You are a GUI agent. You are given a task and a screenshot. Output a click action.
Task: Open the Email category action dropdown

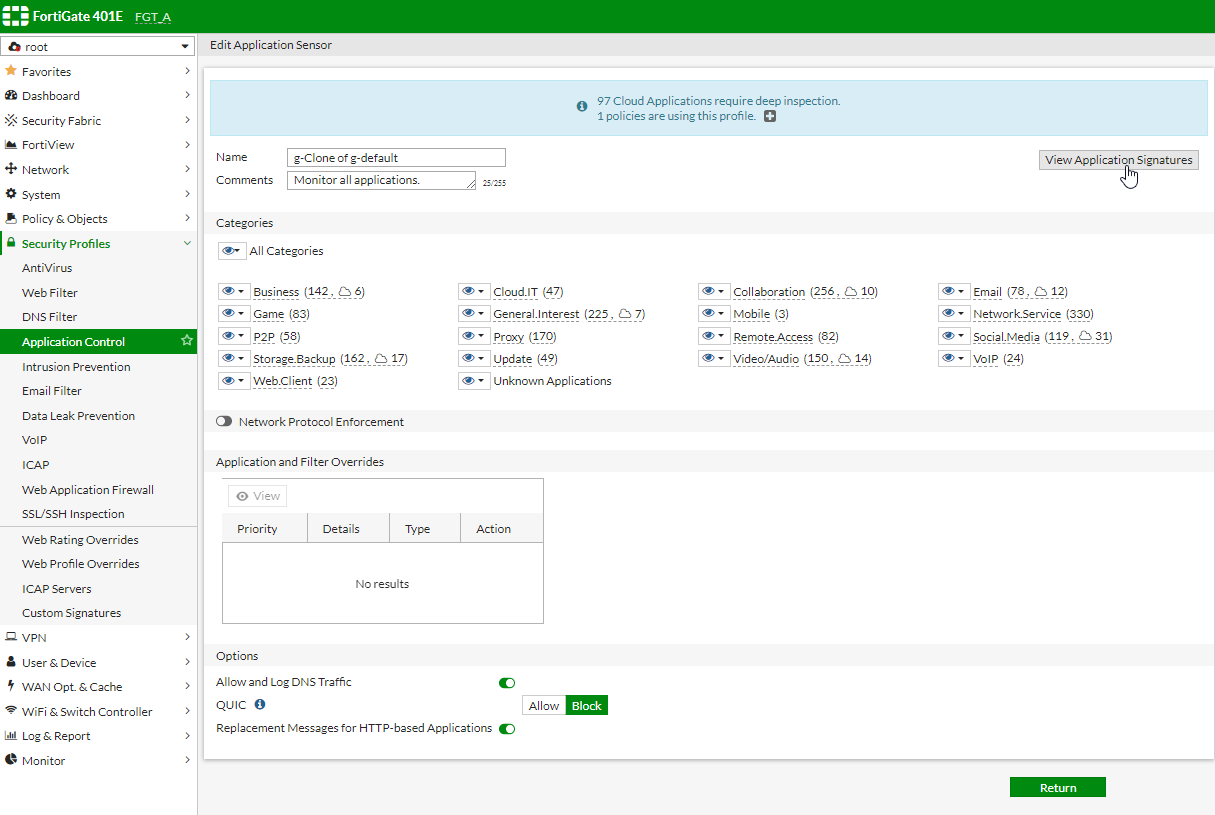(954, 292)
